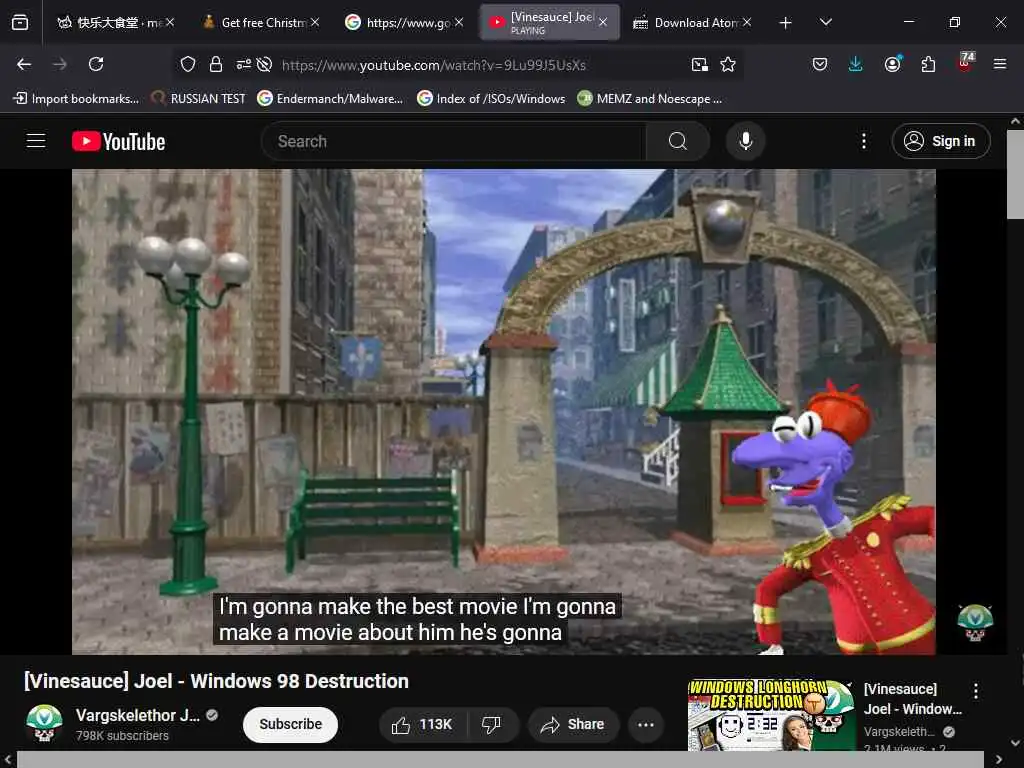Screen dimensions: 1024x768
Task: Open the tracking protection shield icon
Action: point(188,64)
